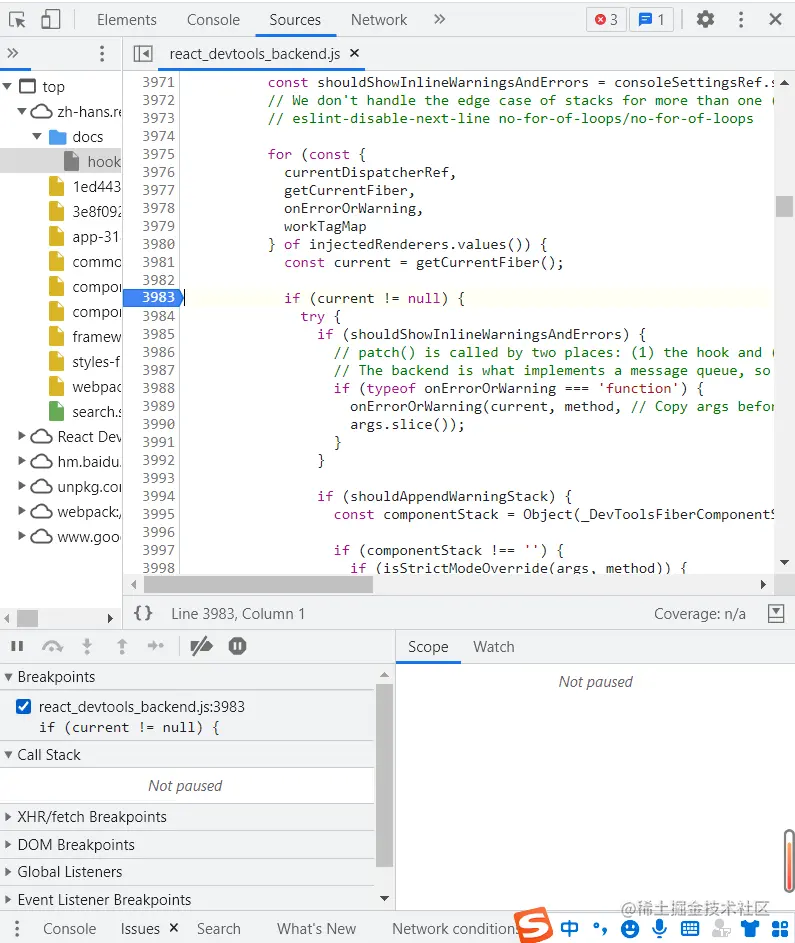Expand the Global Listeners section
Screen dimensions: 795x943
(8, 871)
